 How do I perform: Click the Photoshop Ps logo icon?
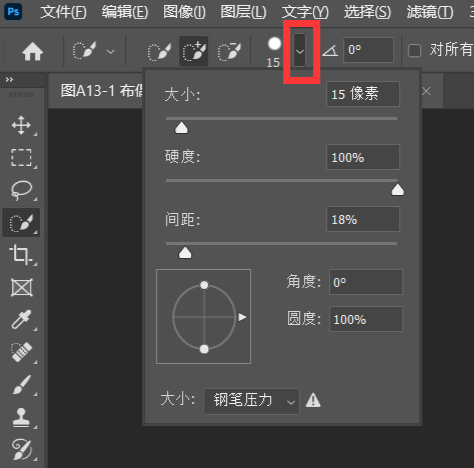pyautogui.click(x=13, y=12)
